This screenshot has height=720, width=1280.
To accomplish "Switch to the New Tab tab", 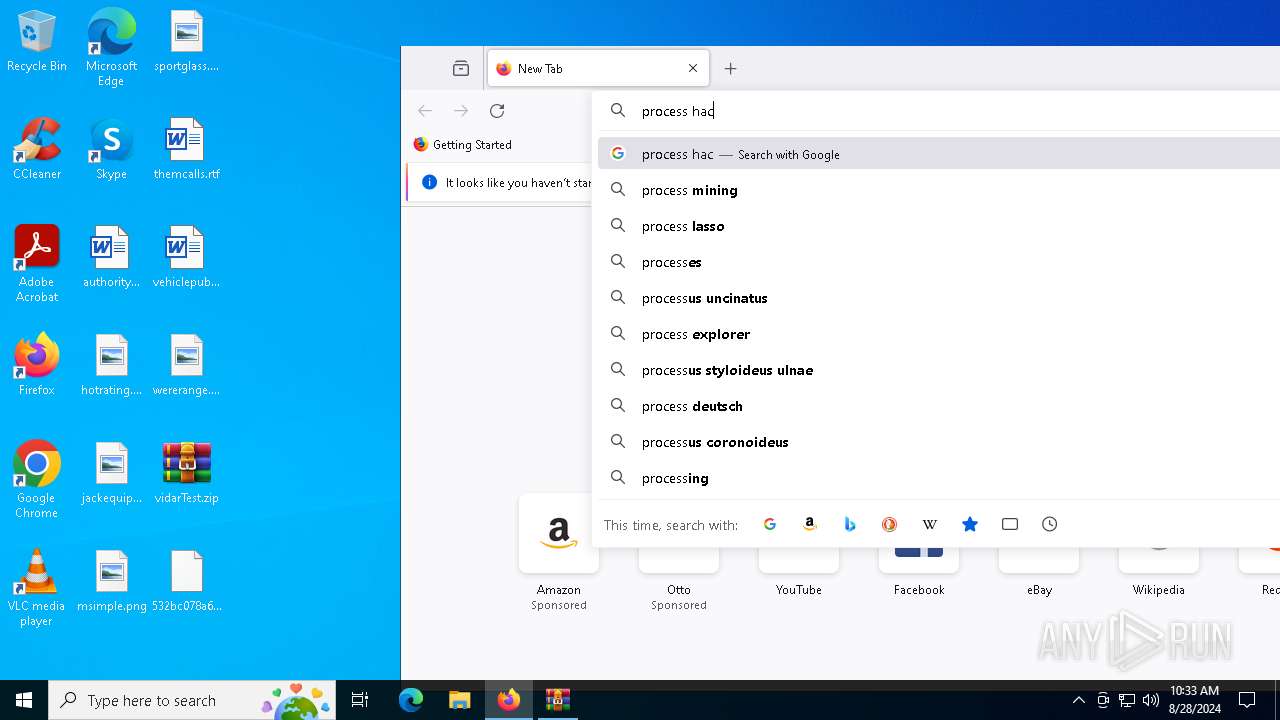I will 598,68.
